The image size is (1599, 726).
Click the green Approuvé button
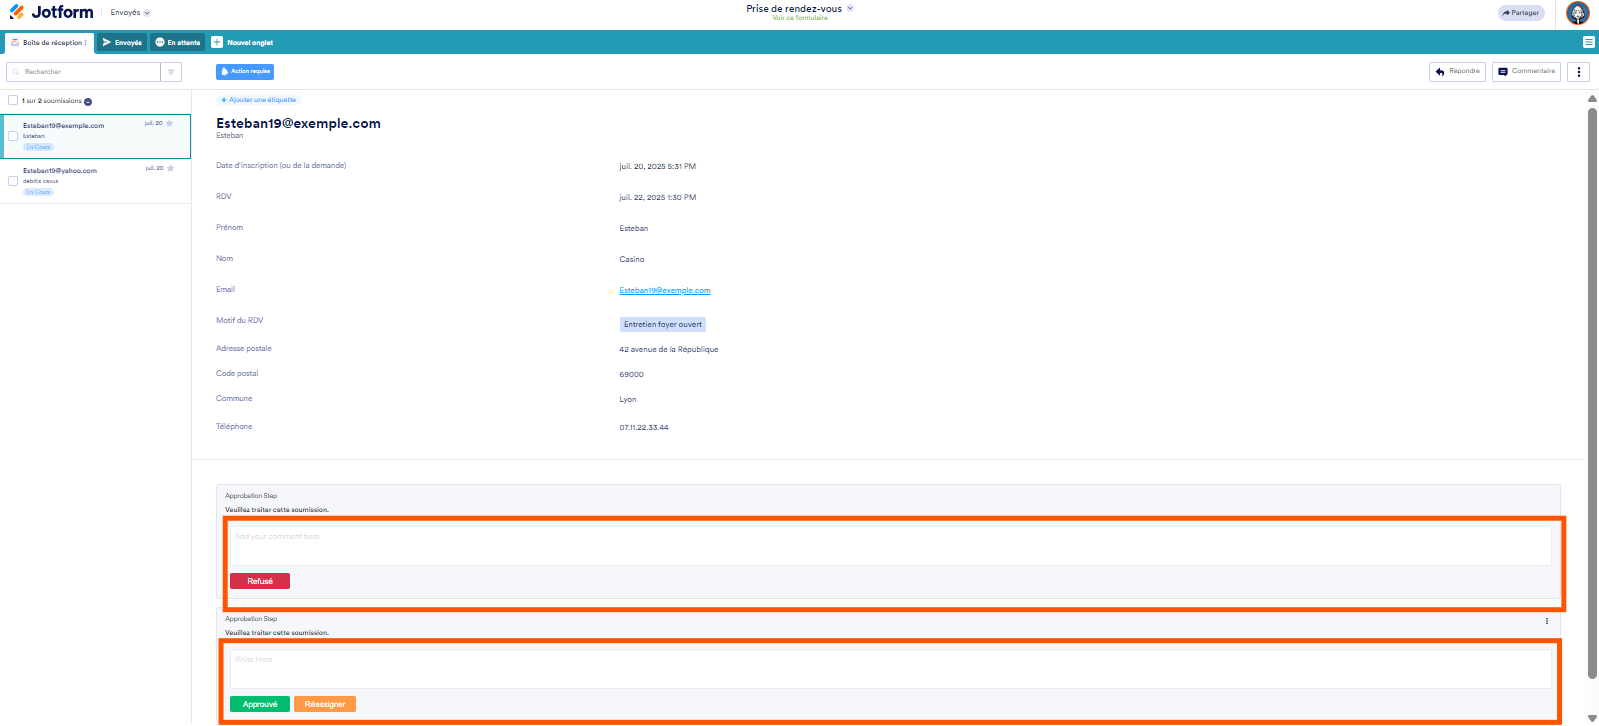pyautogui.click(x=260, y=704)
